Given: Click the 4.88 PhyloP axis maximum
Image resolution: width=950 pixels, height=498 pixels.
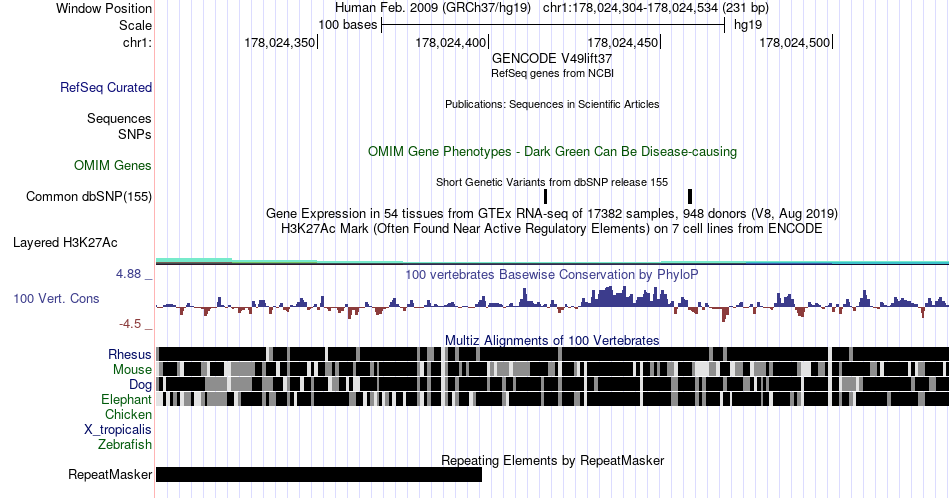Looking at the screenshot, I should coord(128,274).
